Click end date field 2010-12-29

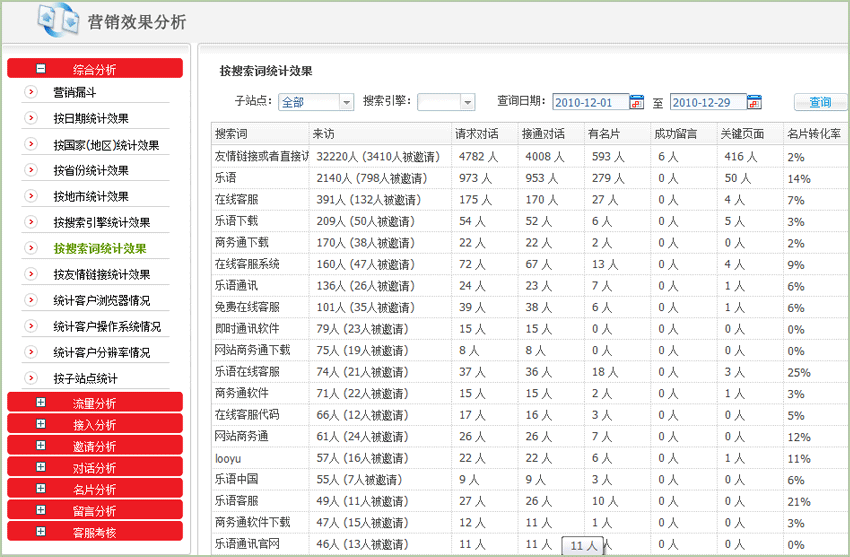click(709, 102)
